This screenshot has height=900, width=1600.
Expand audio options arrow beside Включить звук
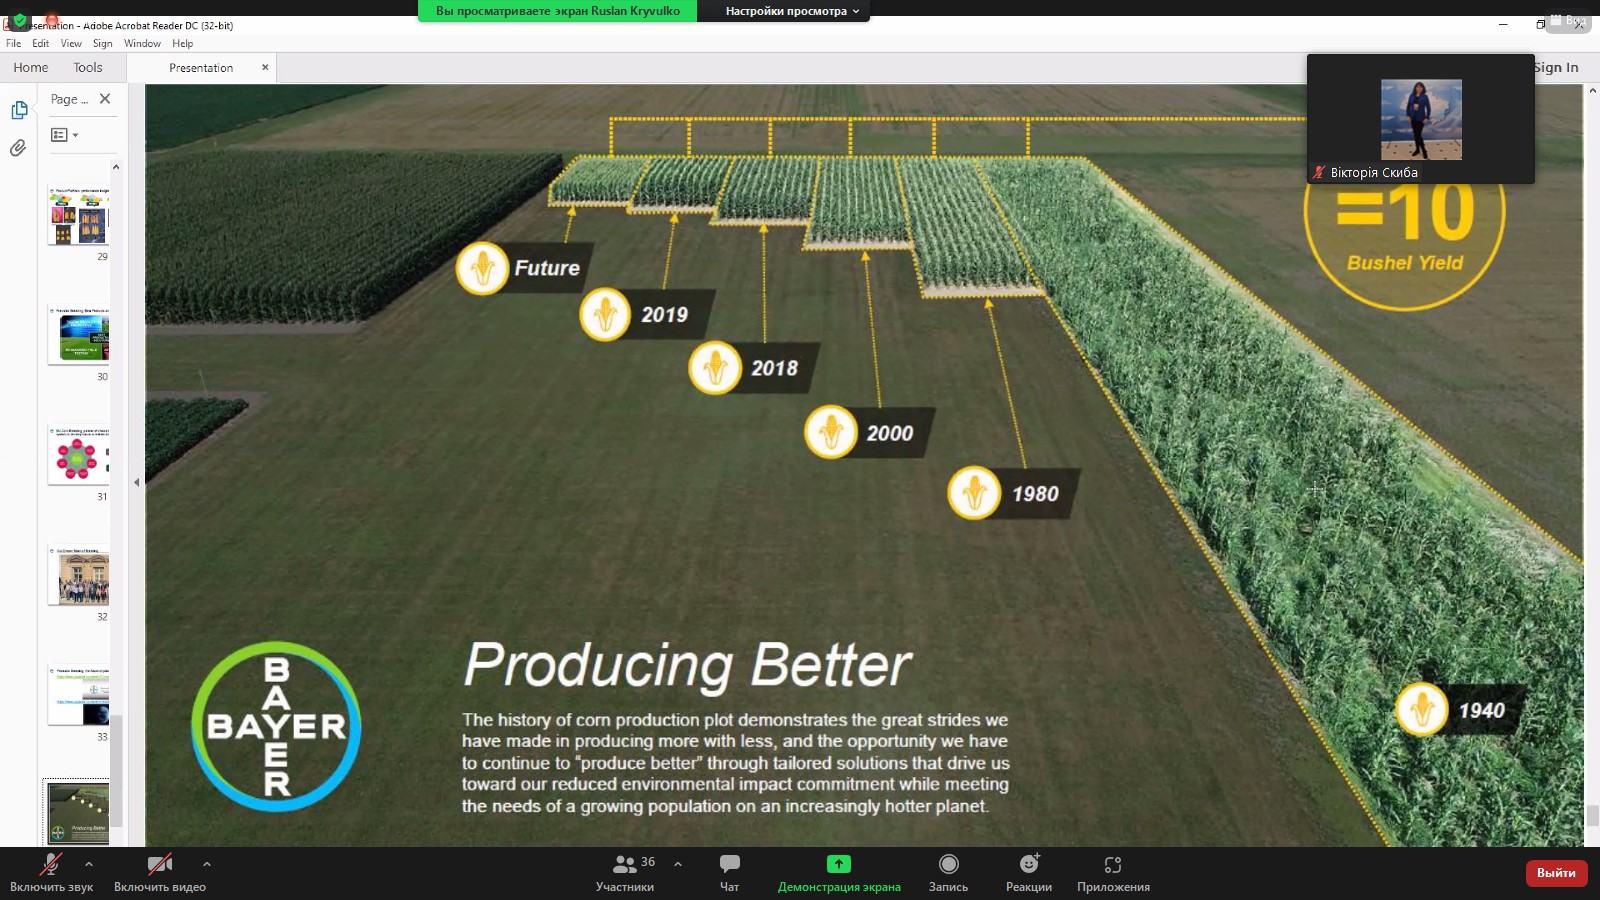89,864
